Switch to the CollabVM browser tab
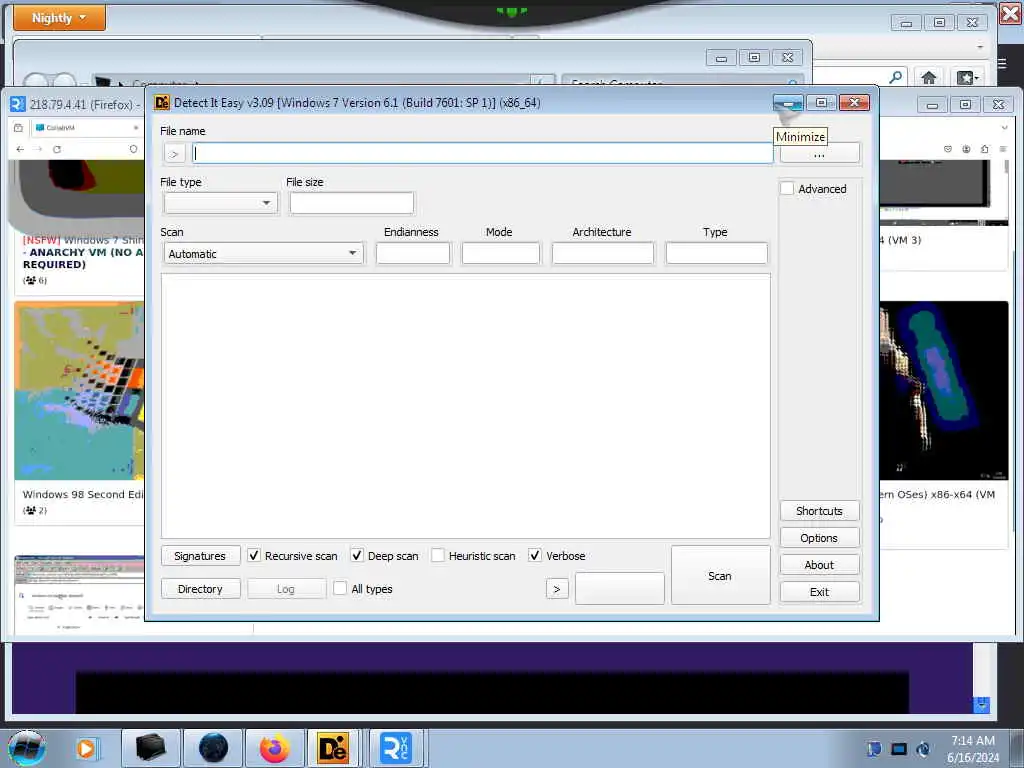This screenshot has width=1024, height=768. 86,128
